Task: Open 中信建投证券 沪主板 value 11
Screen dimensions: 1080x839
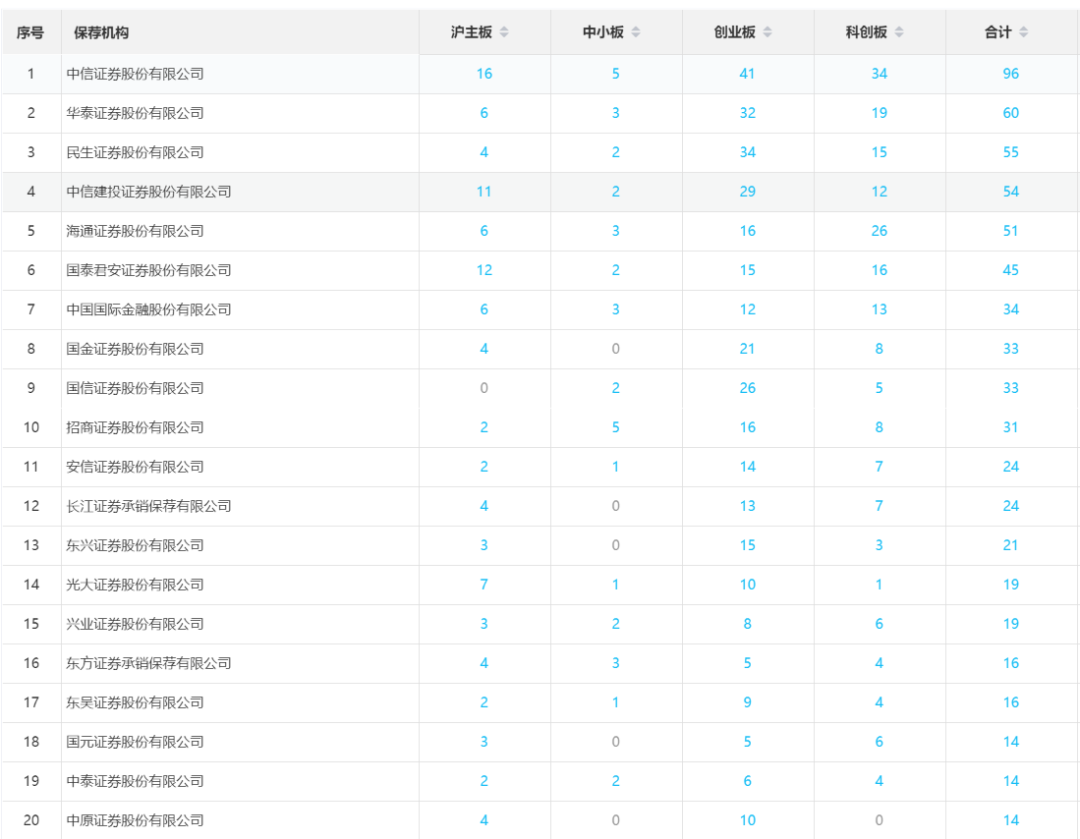Action: [484, 191]
